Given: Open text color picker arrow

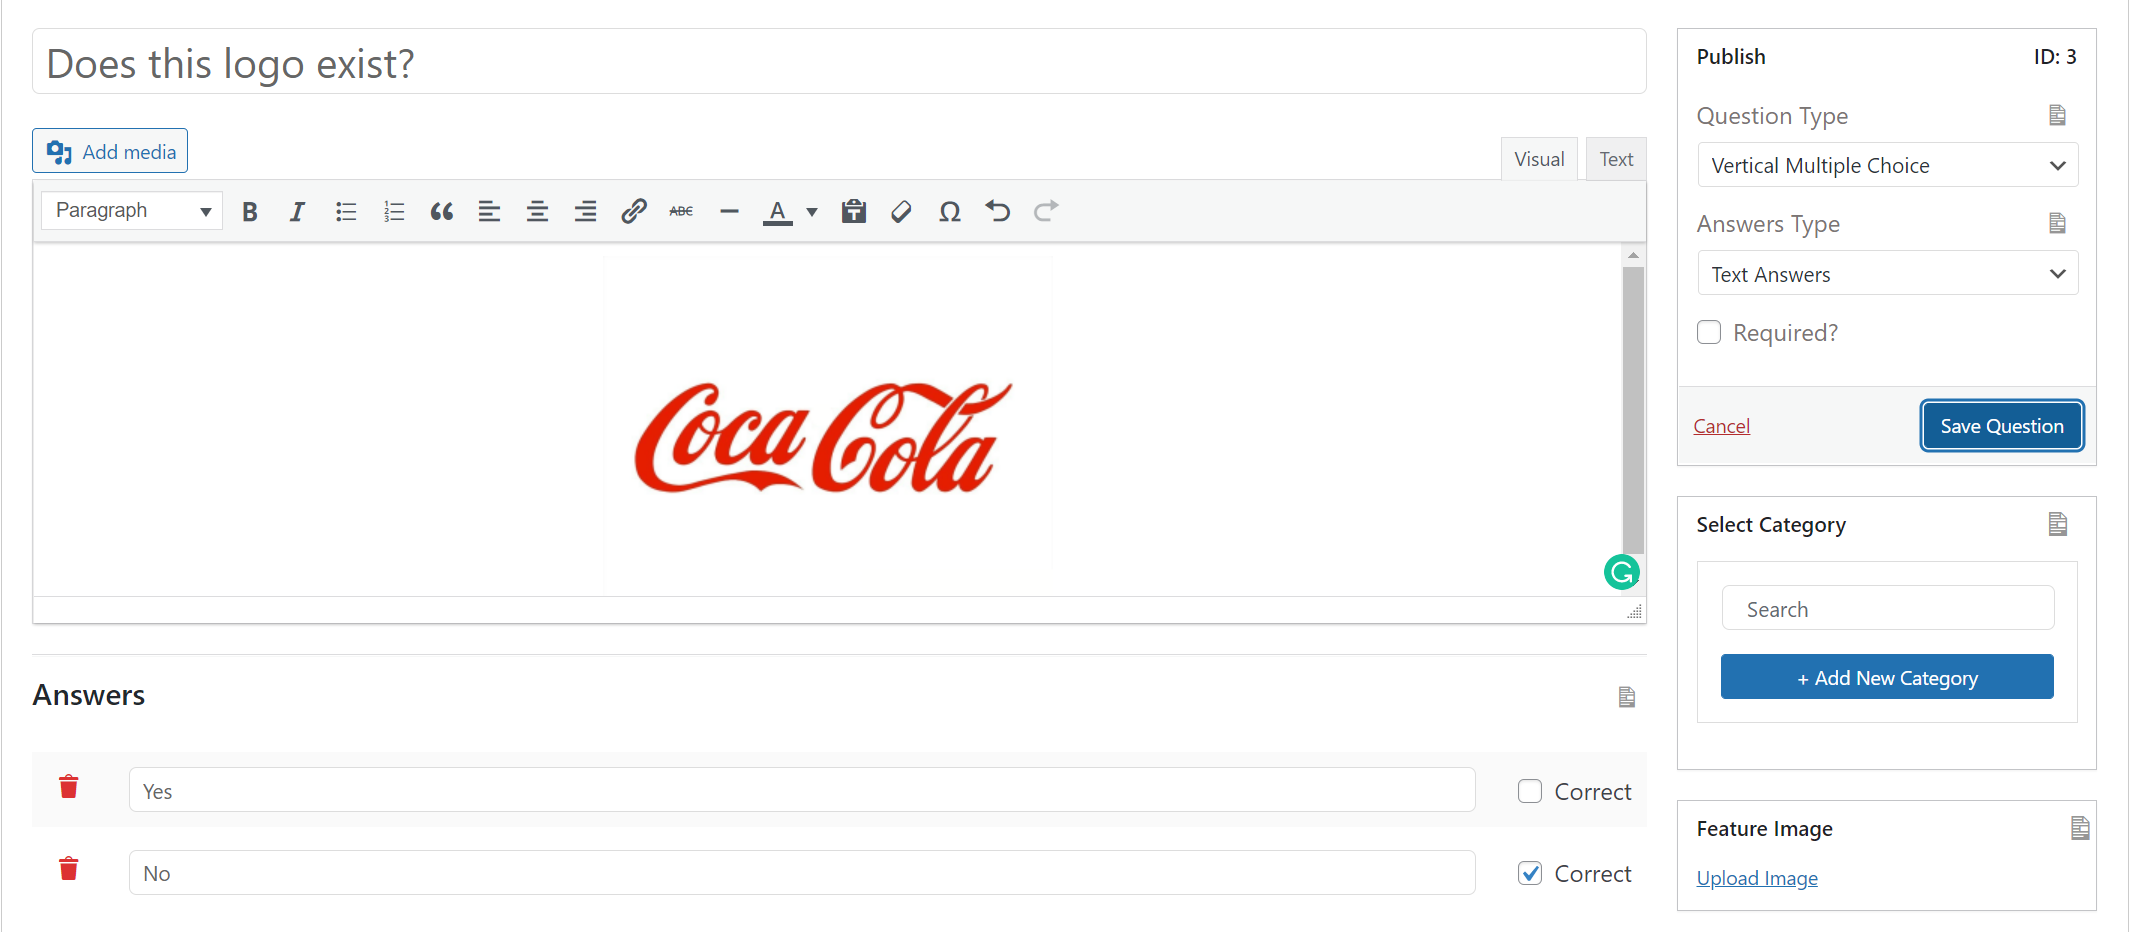Looking at the screenshot, I should [812, 211].
